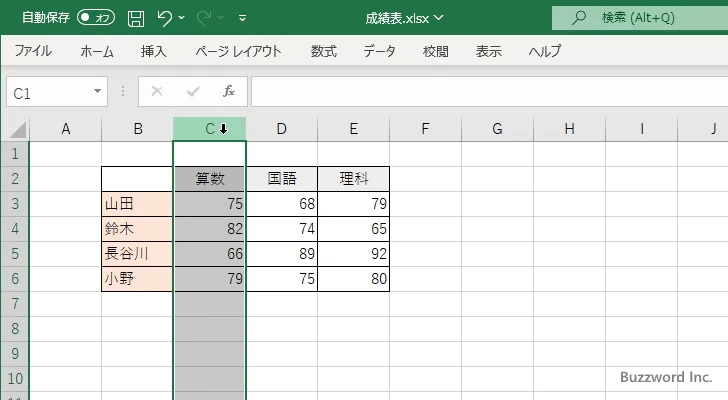Click the Select All corner triangle

[x=17, y=129]
